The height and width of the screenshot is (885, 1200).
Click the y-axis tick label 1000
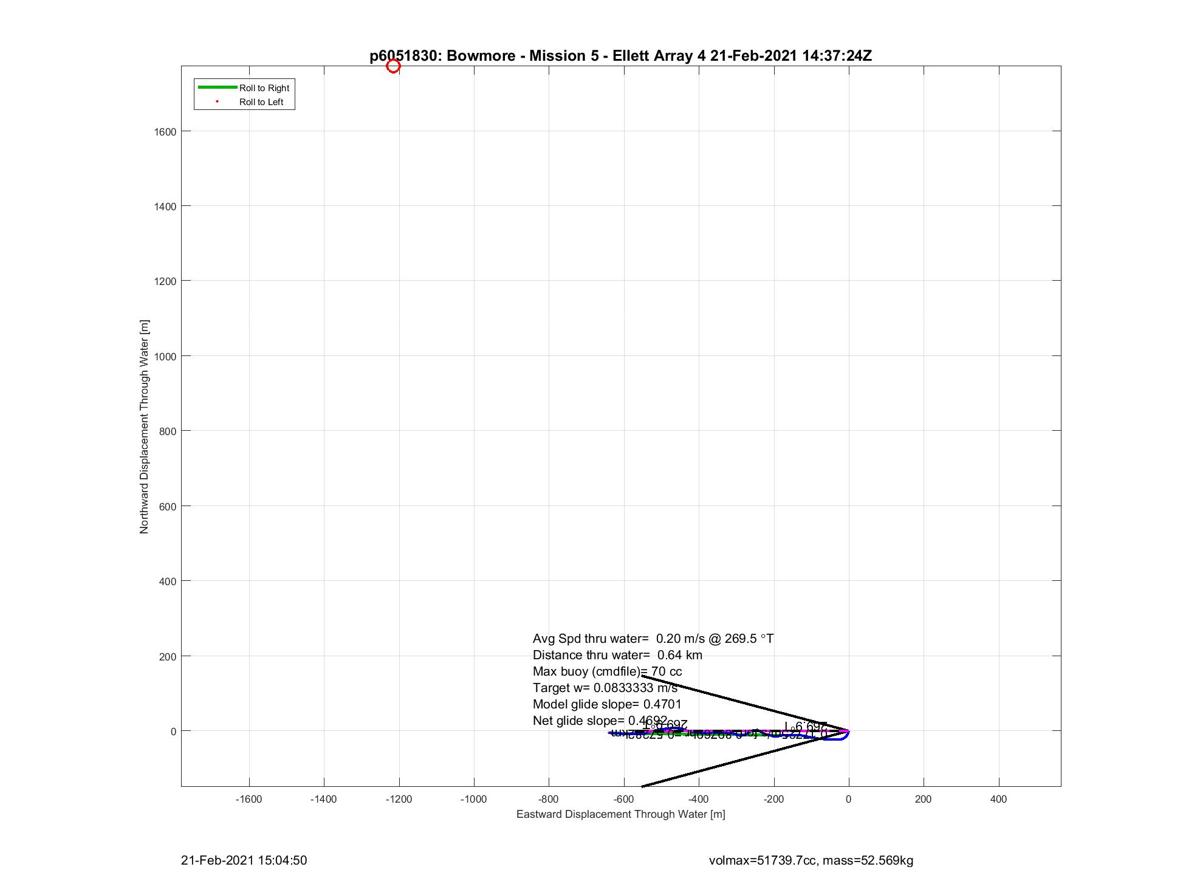point(165,356)
